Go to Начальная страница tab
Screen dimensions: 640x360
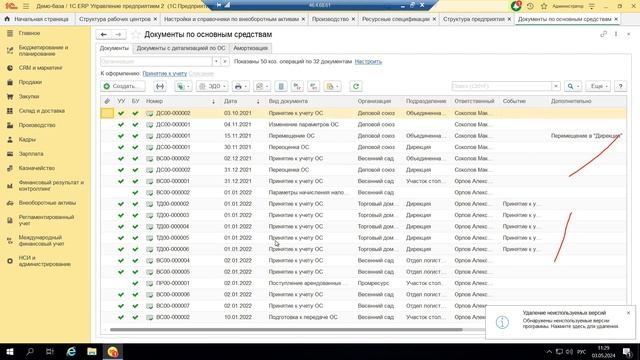point(37,19)
